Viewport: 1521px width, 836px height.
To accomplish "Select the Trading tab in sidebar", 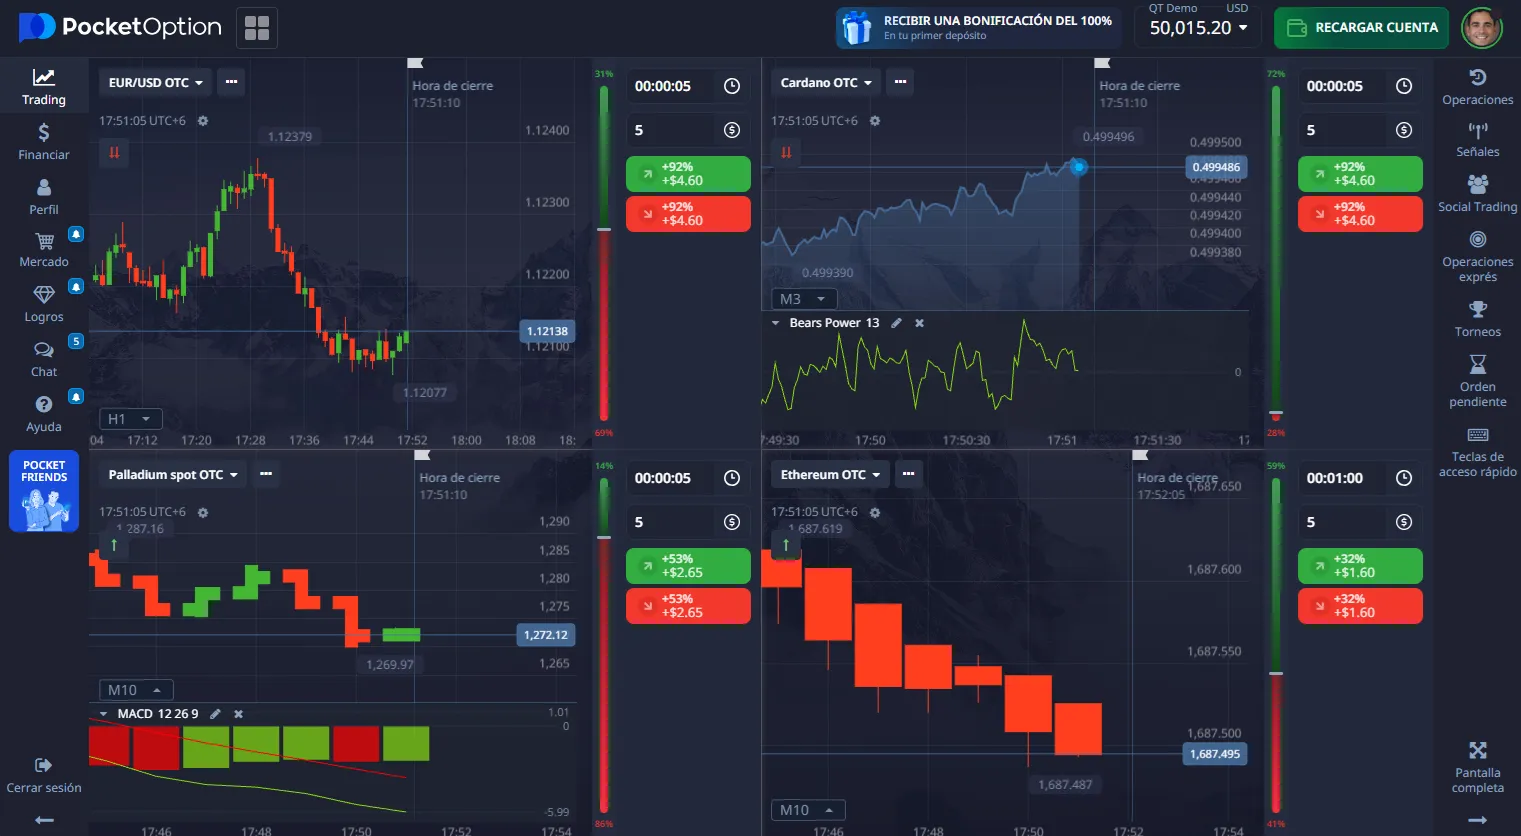I will click(44, 86).
